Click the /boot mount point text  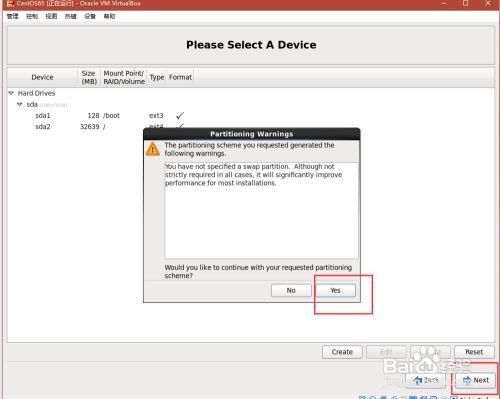(111, 116)
